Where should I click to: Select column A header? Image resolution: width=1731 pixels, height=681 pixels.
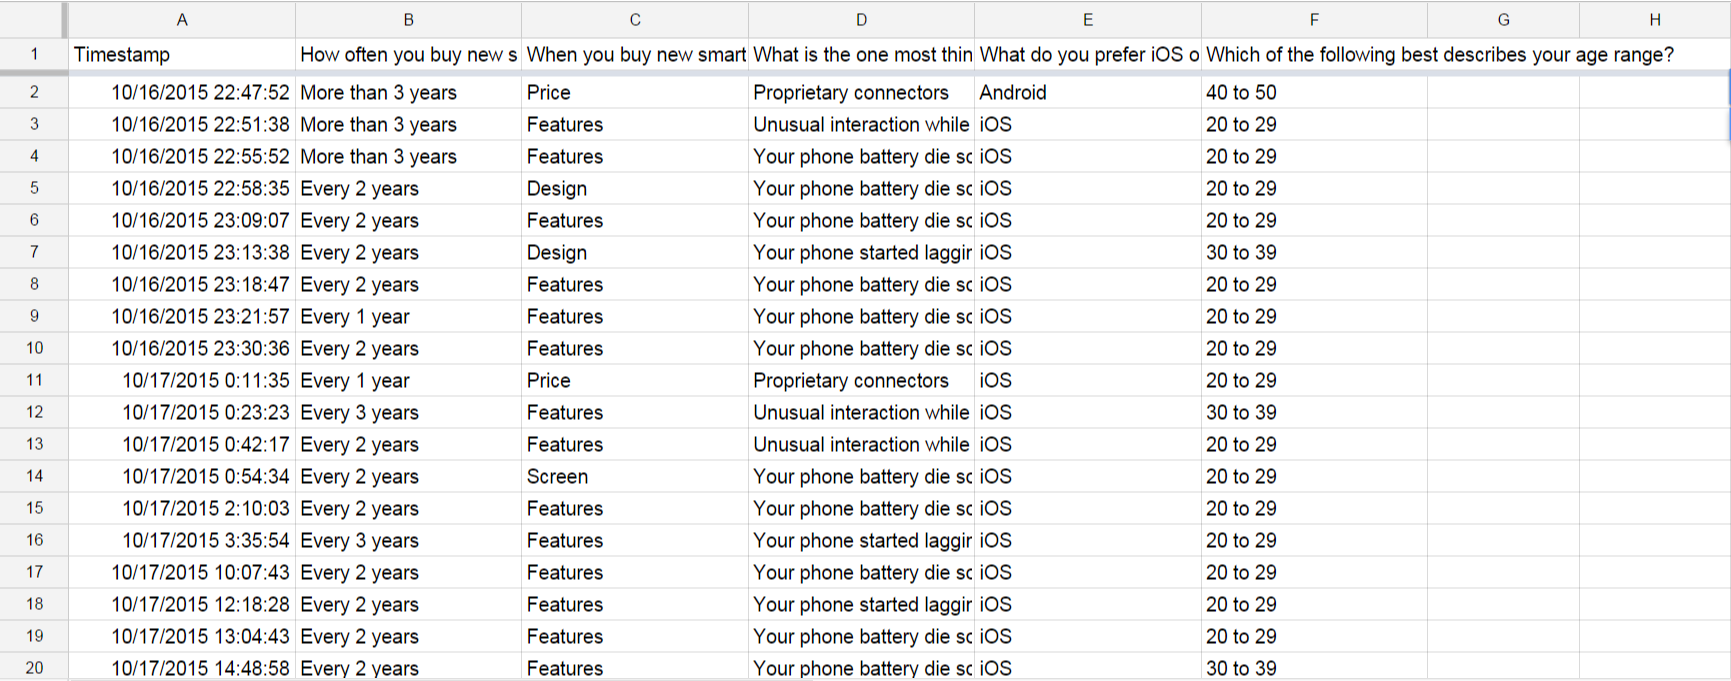(182, 19)
